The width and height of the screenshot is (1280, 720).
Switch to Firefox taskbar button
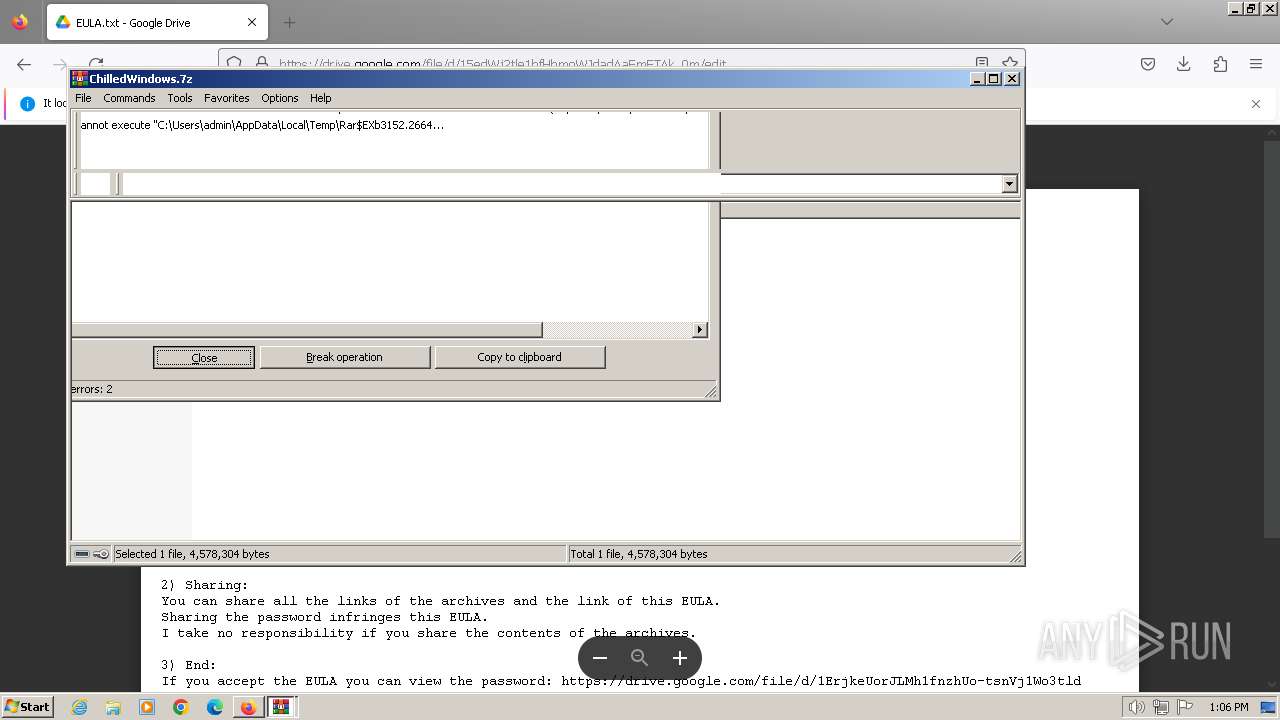point(248,707)
